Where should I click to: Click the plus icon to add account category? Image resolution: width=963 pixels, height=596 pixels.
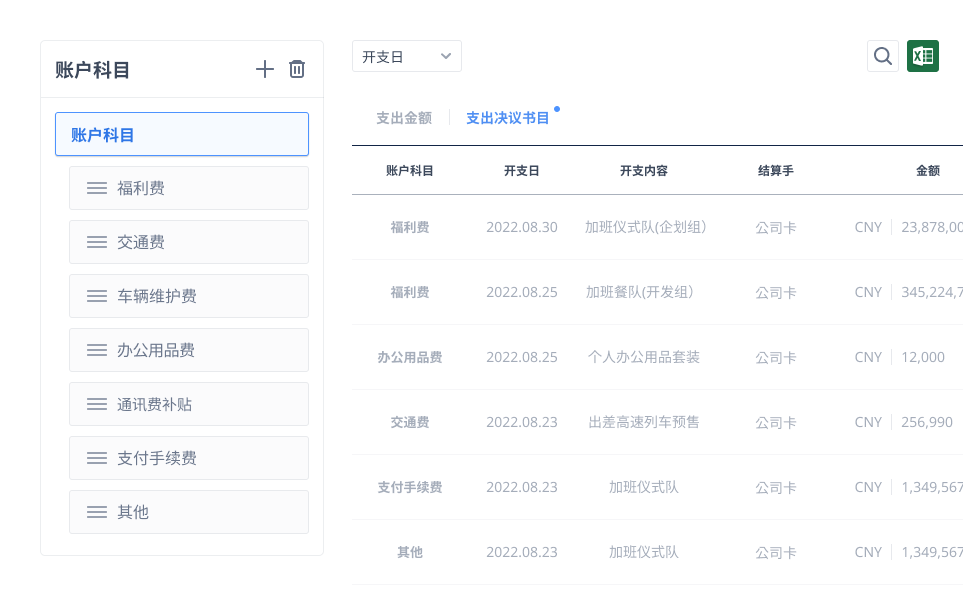pyautogui.click(x=264, y=69)
